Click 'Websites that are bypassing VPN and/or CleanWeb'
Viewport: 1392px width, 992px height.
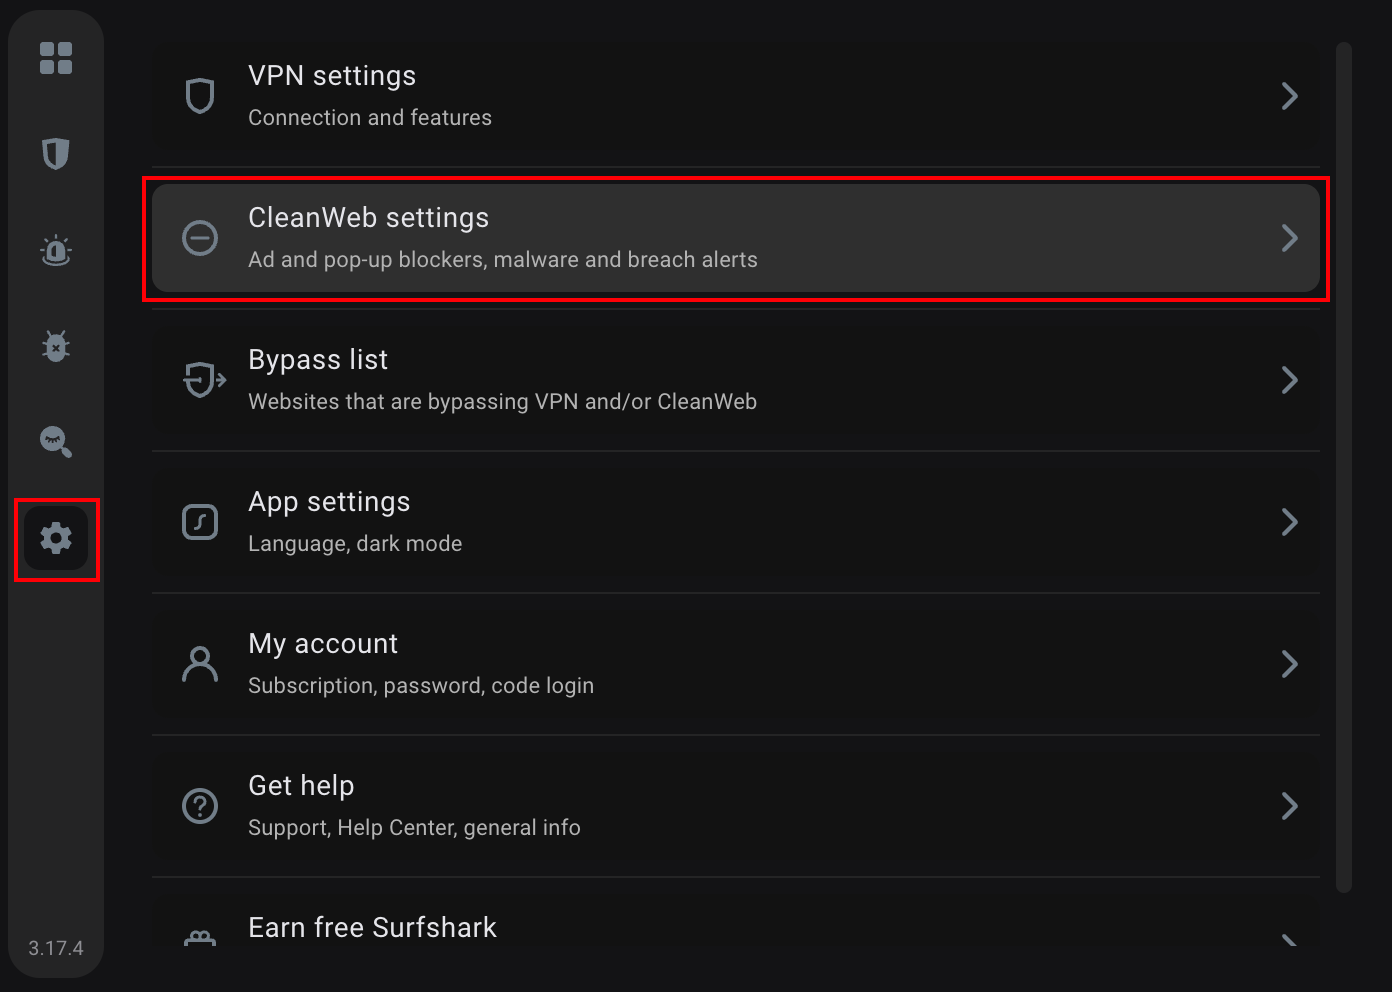coord(502,402)
